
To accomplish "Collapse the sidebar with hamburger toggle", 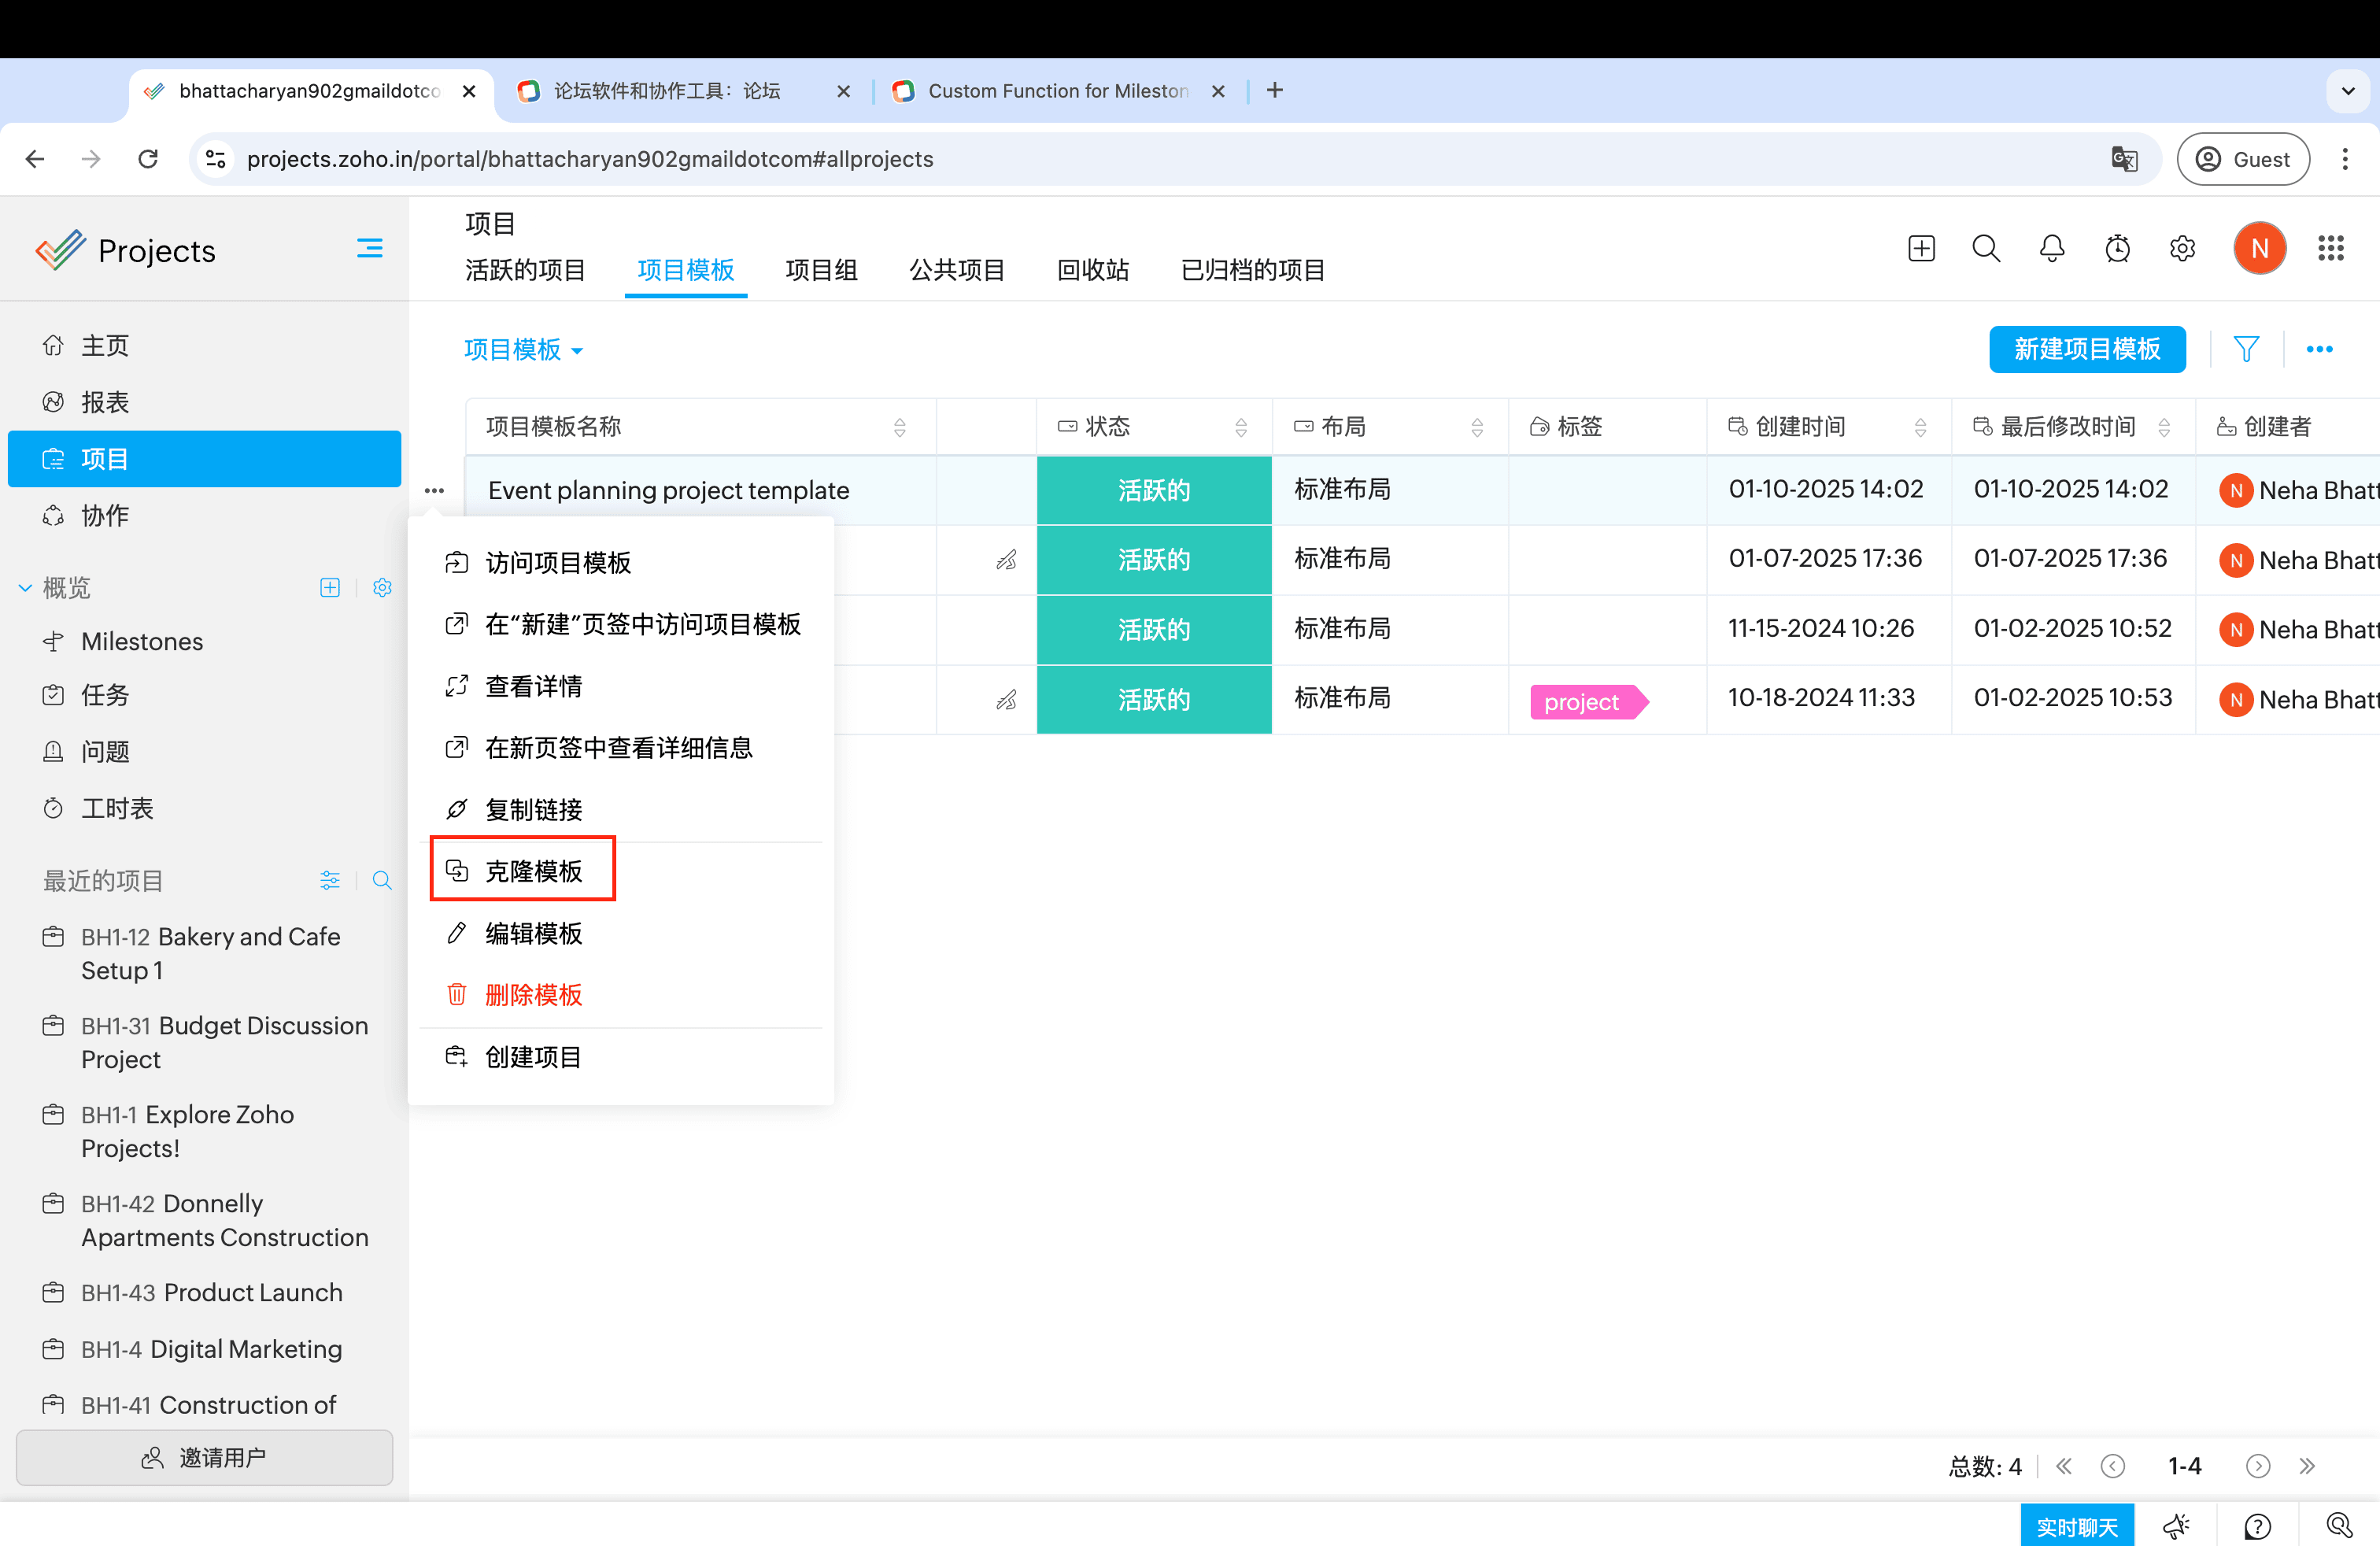I will tap(369, 248).
